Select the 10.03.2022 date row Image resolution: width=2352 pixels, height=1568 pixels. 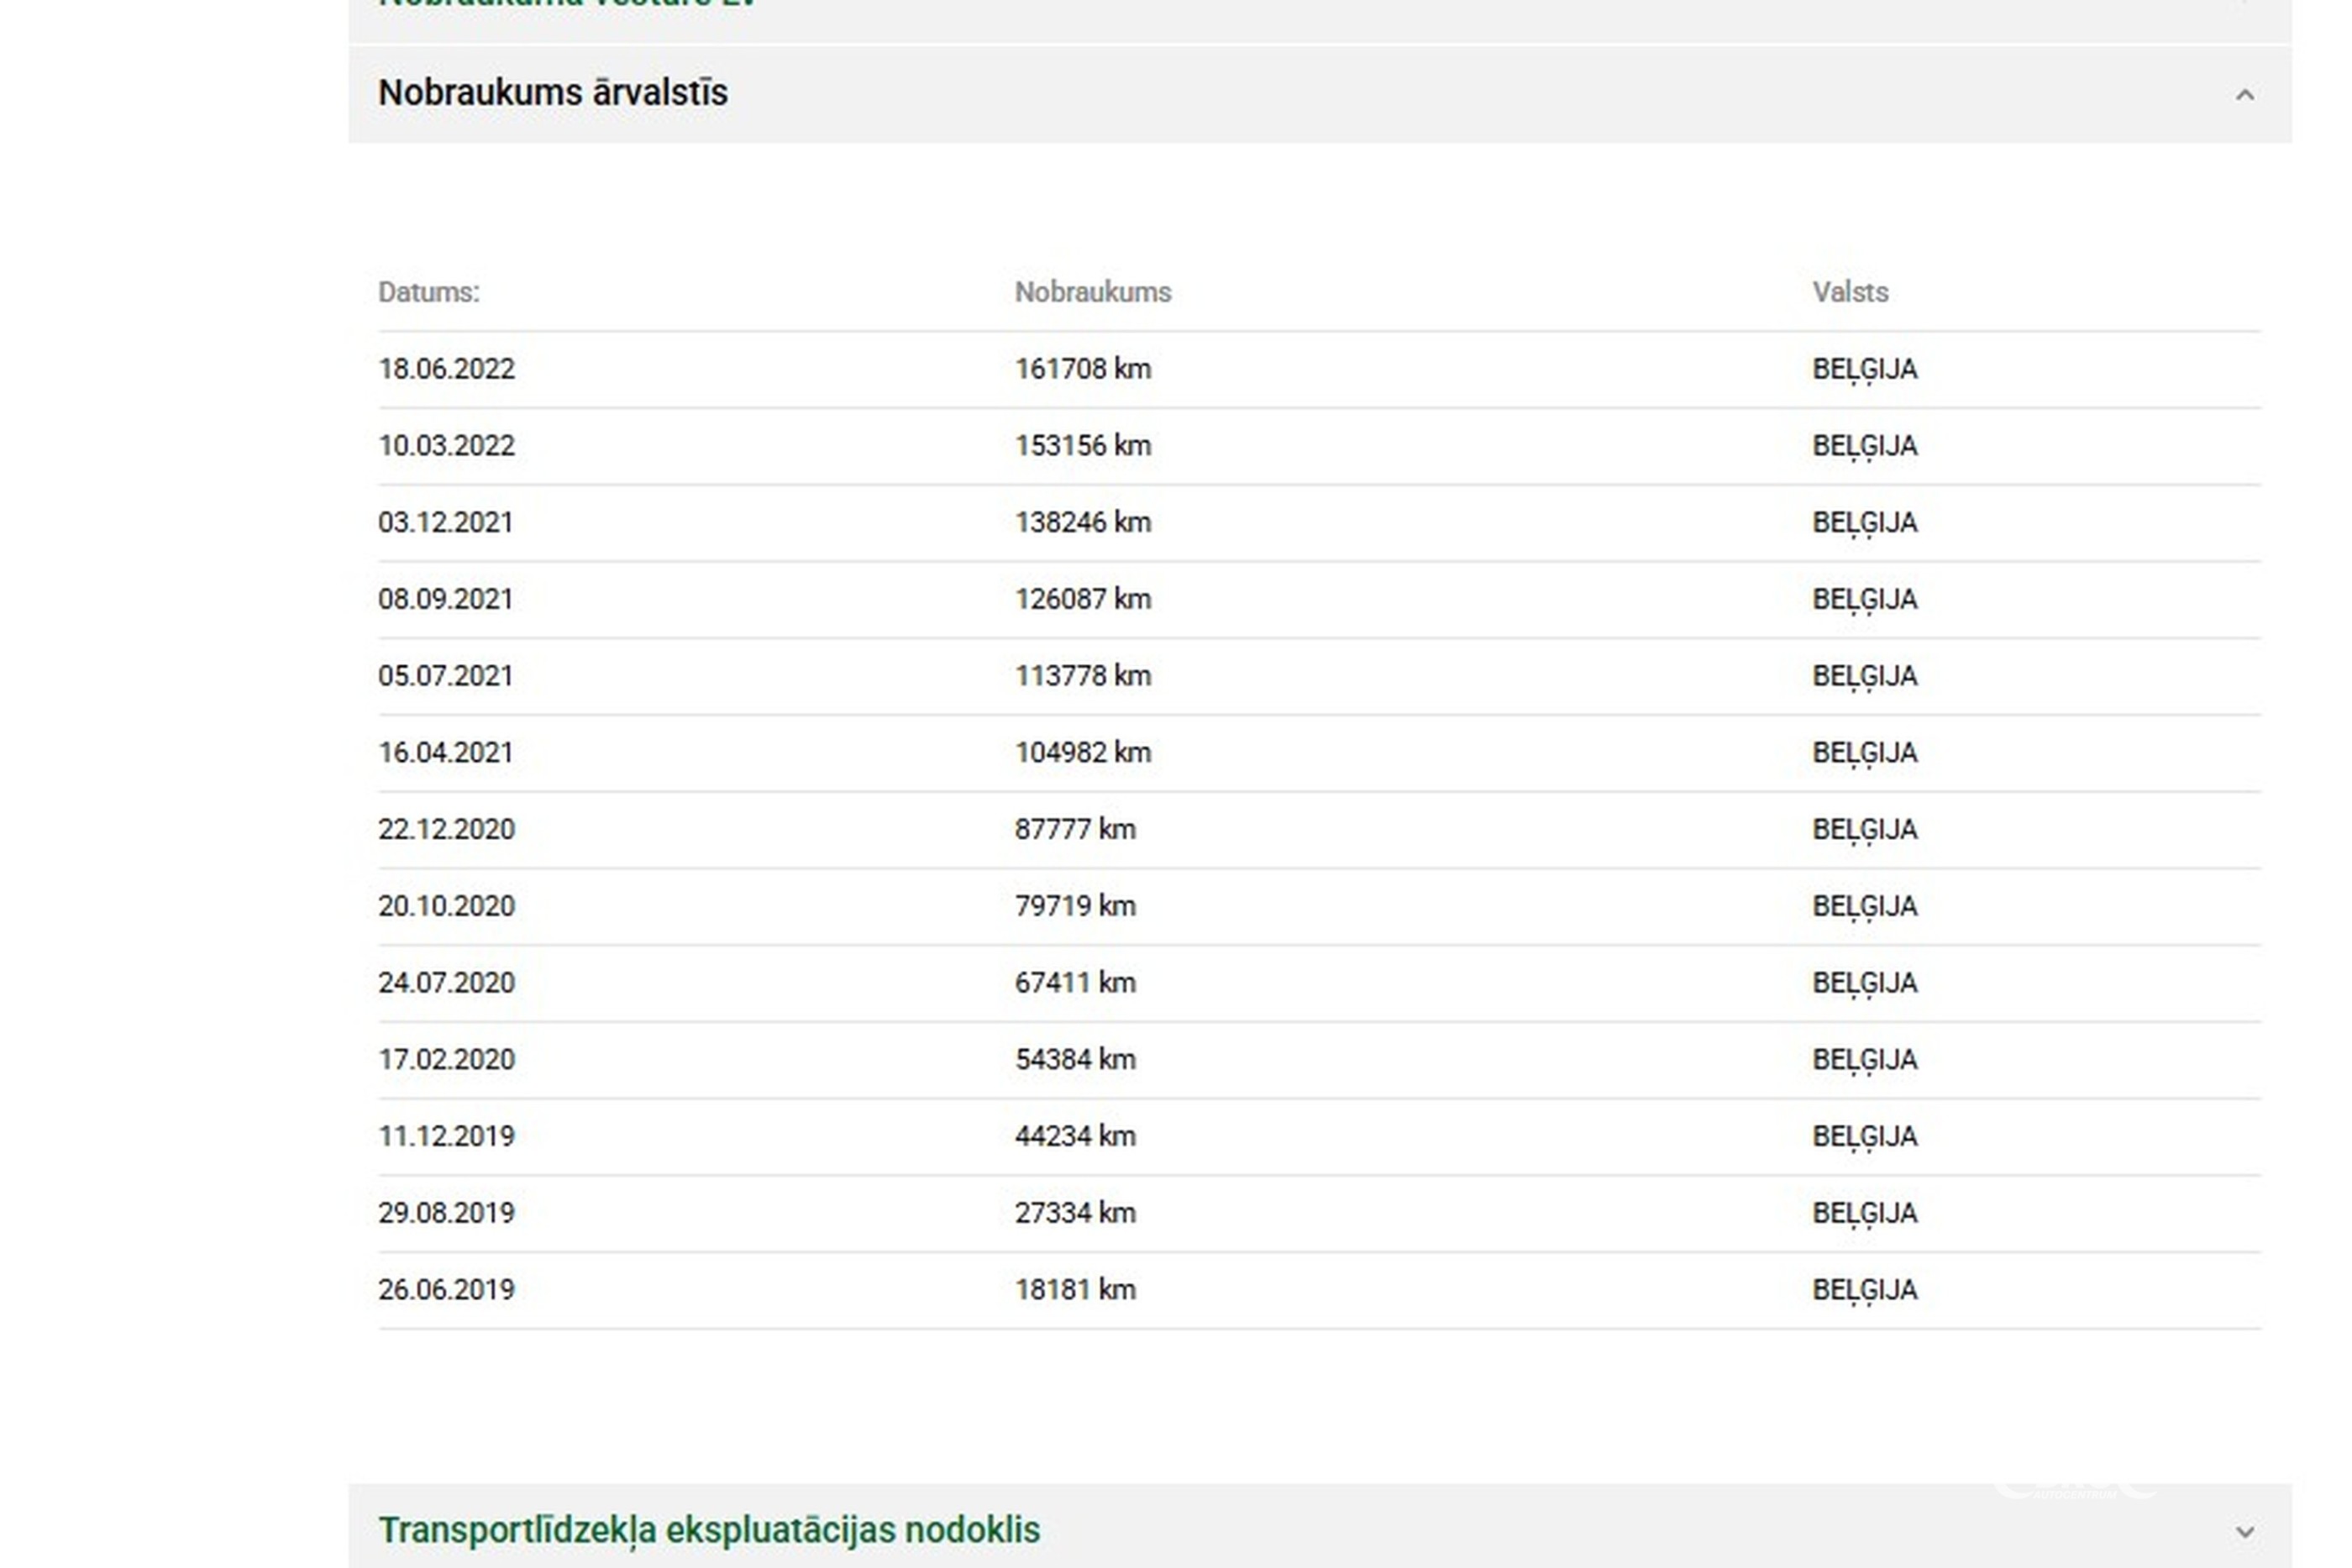pyautogui.click(x=446, y=445)
